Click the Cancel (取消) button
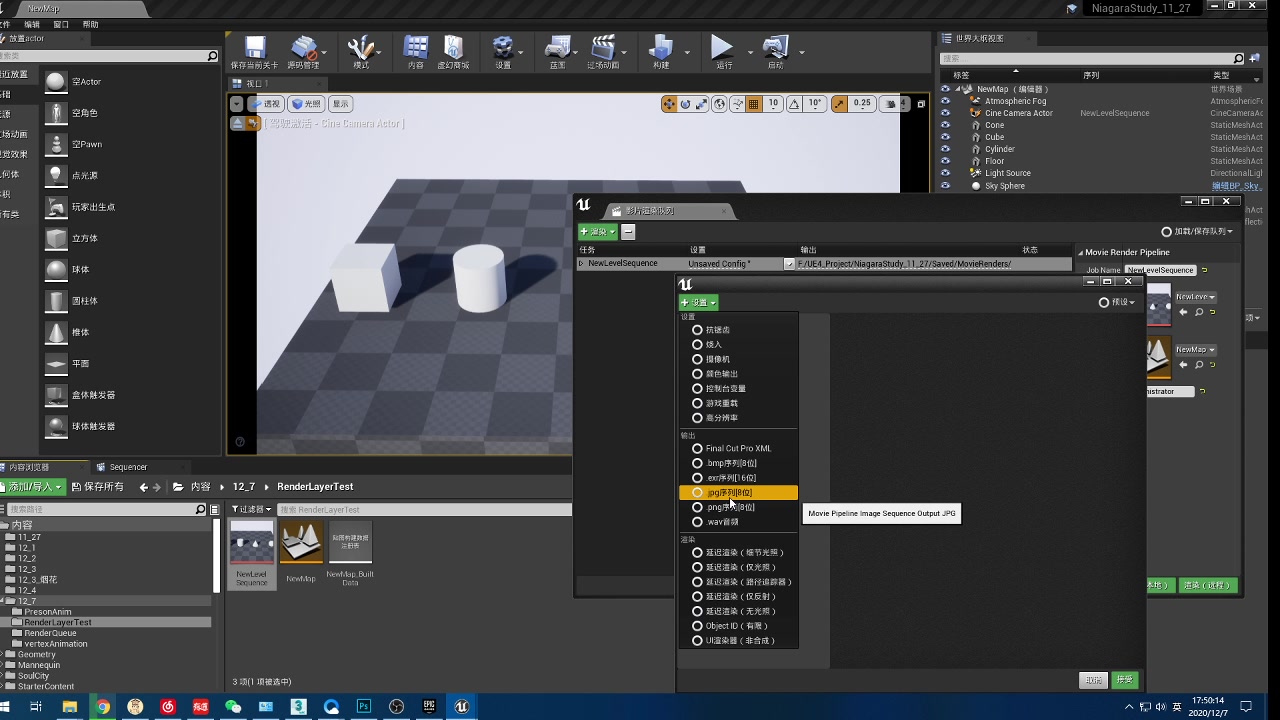This screenshot has width=1280, height=720. coord(1093,680)
